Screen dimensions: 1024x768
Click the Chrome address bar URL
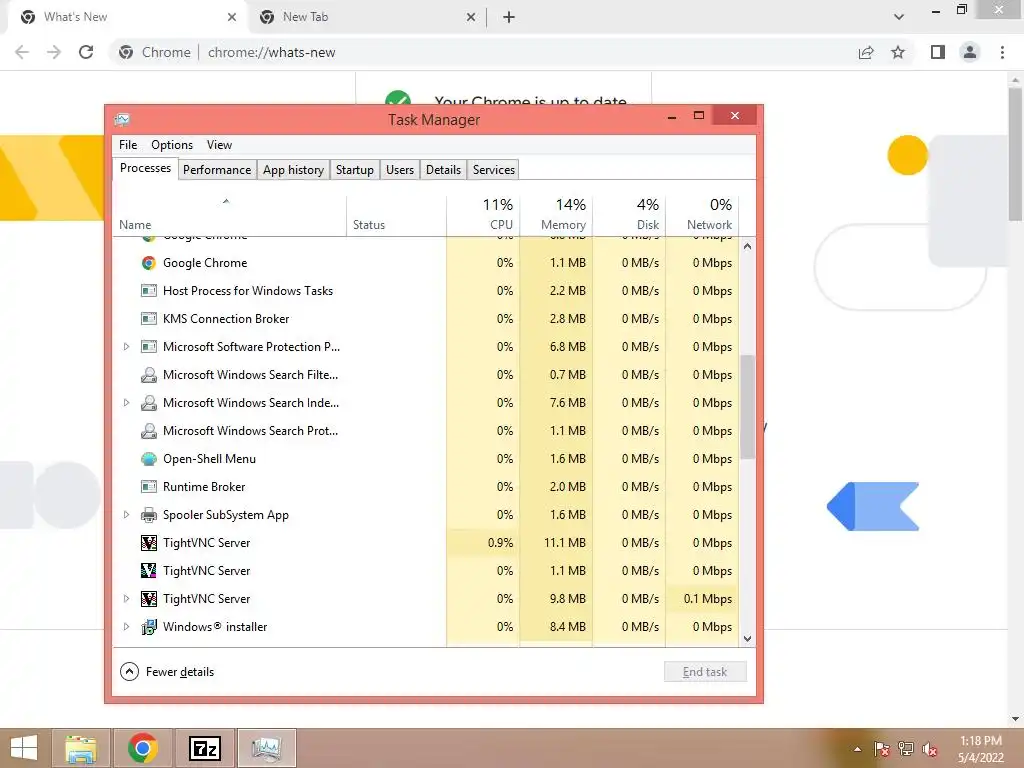272,52
